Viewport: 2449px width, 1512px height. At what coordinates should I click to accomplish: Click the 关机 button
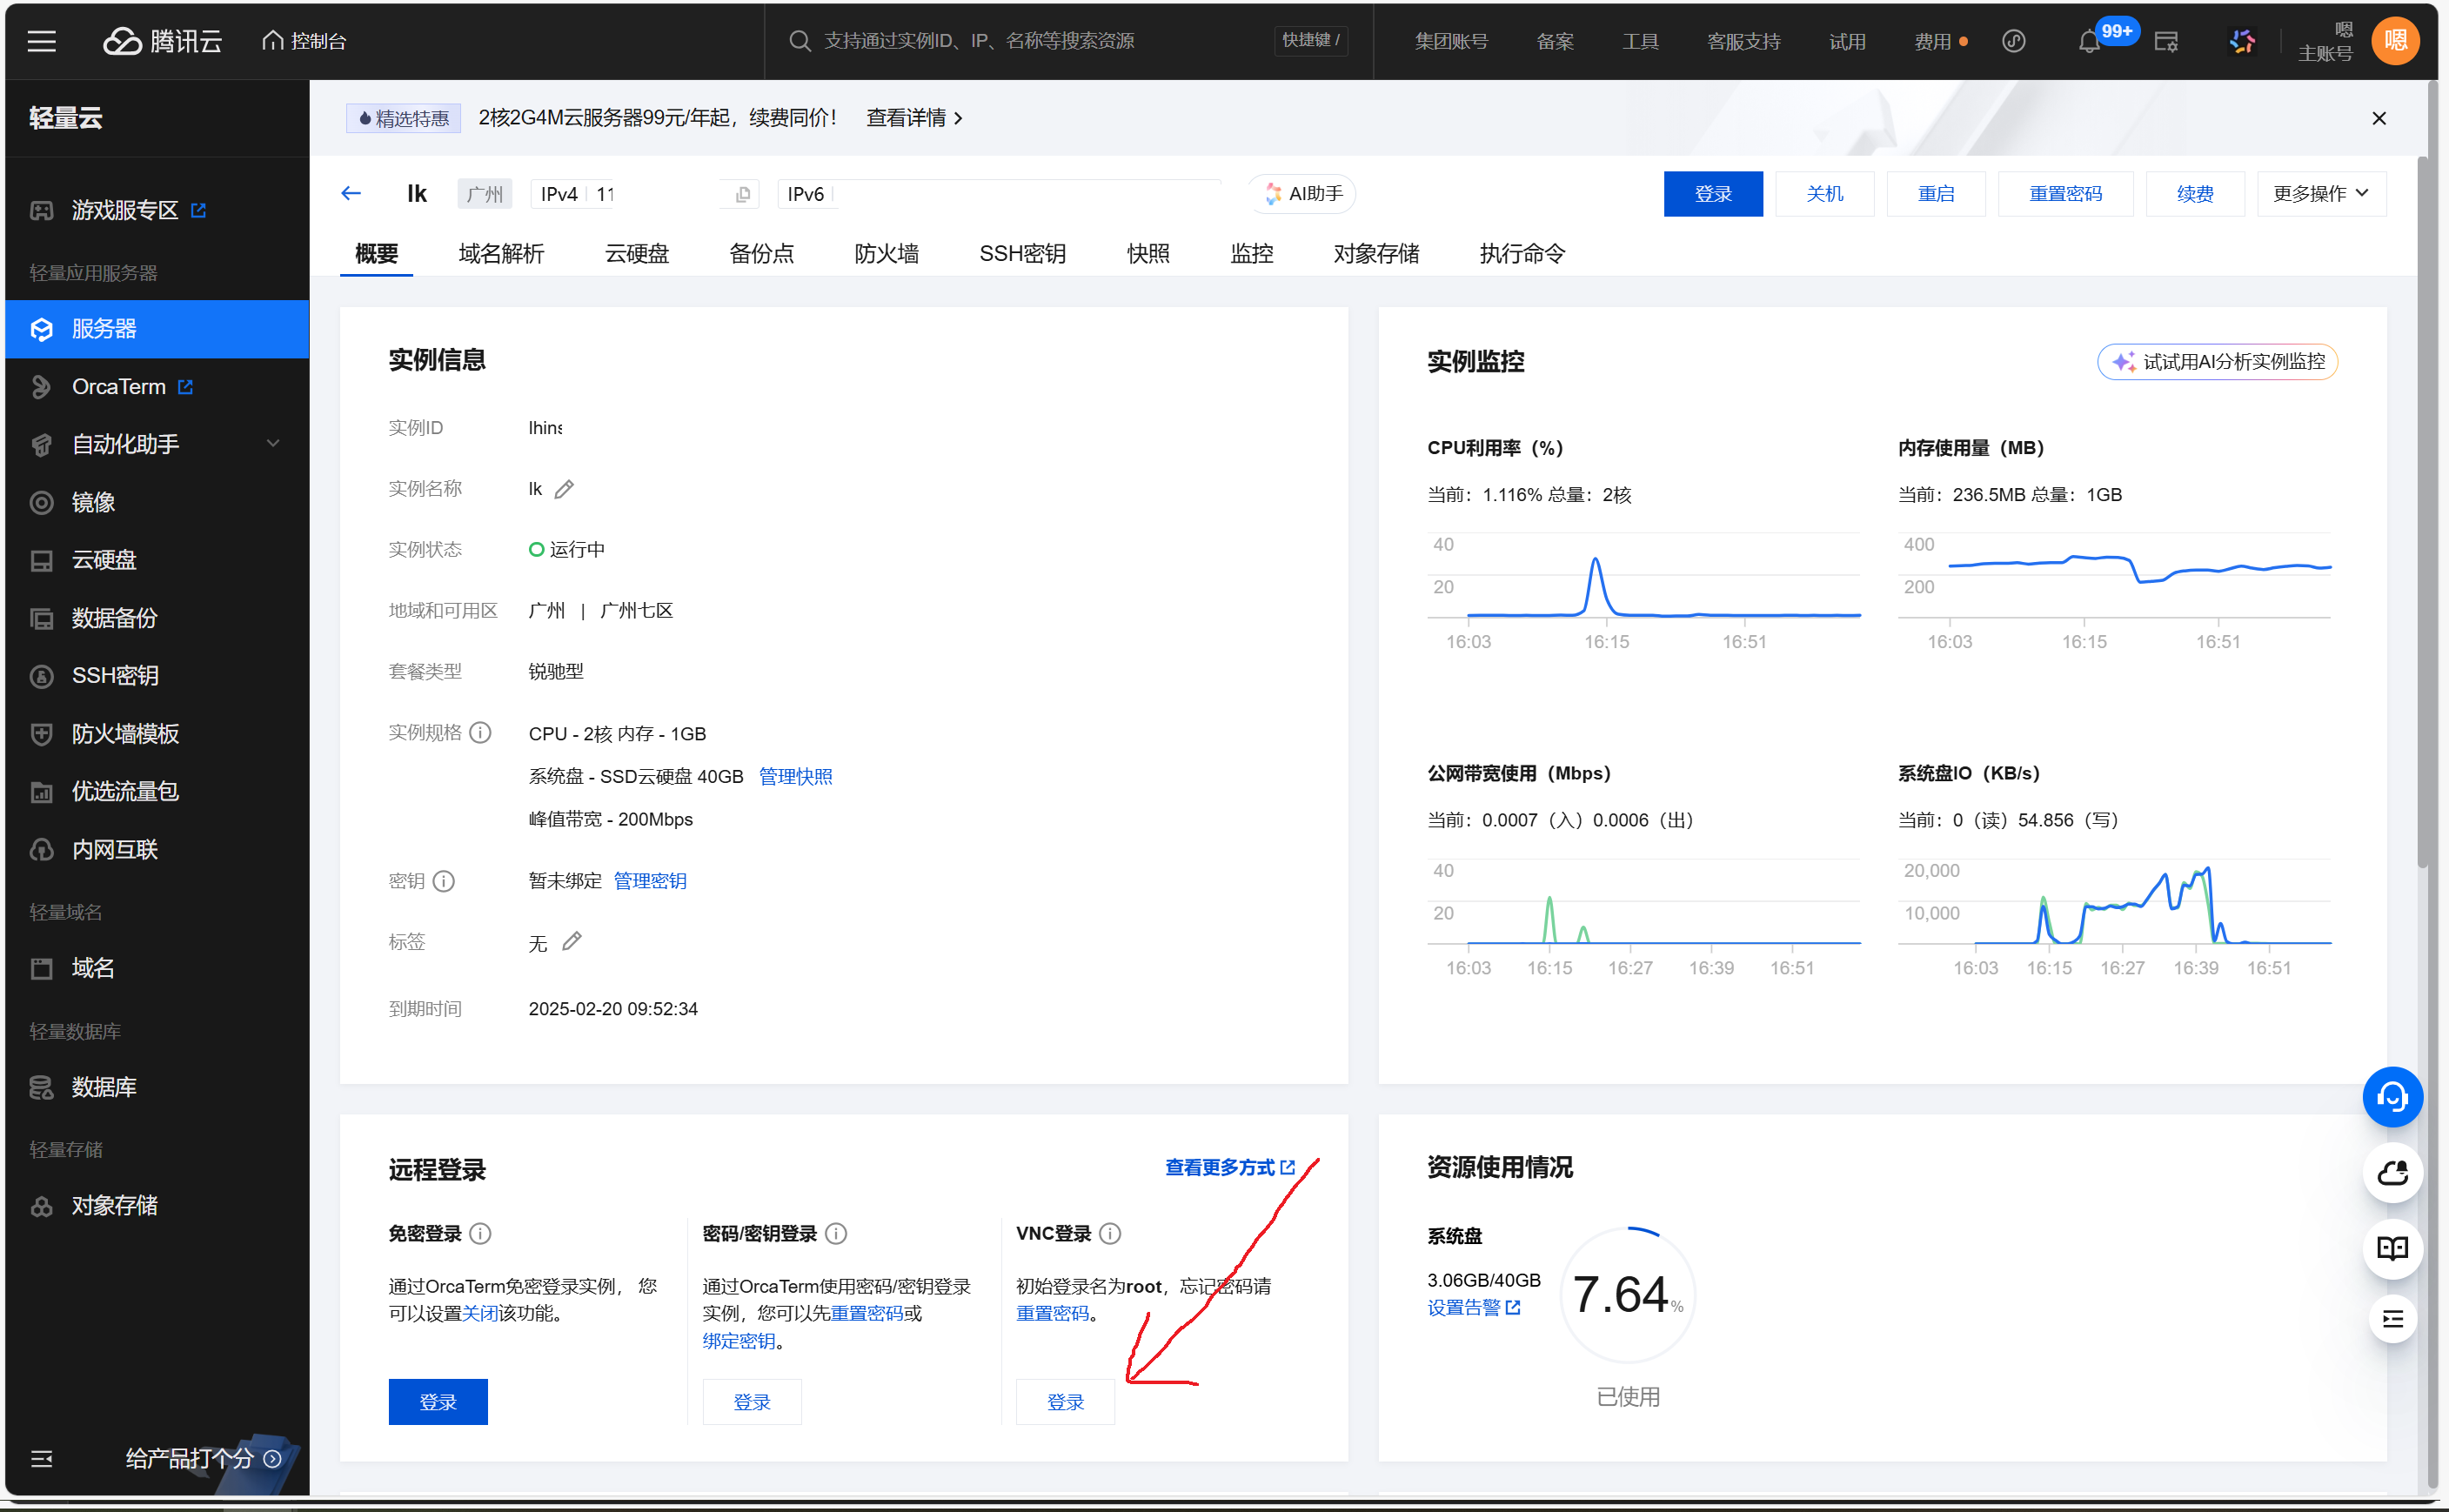click(1824, 194)
